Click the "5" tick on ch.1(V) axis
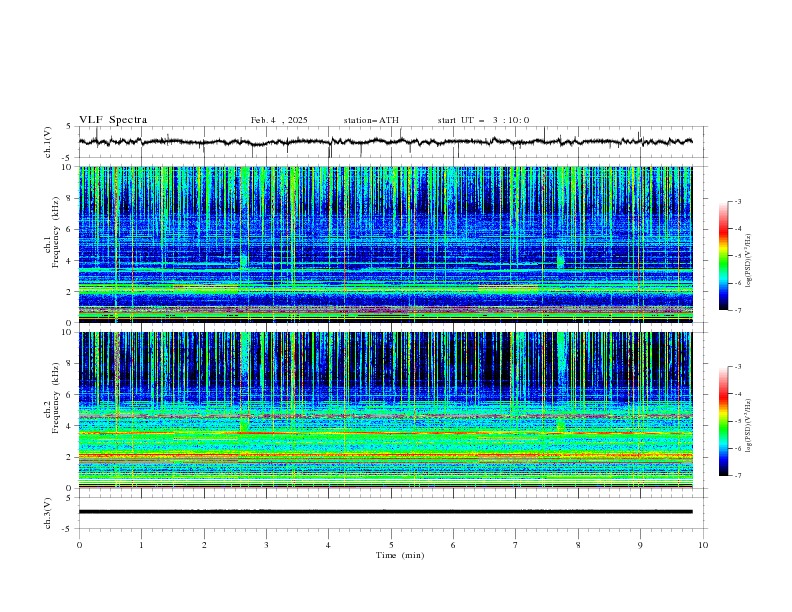This screenshot has height=612, width=792. 69,127
